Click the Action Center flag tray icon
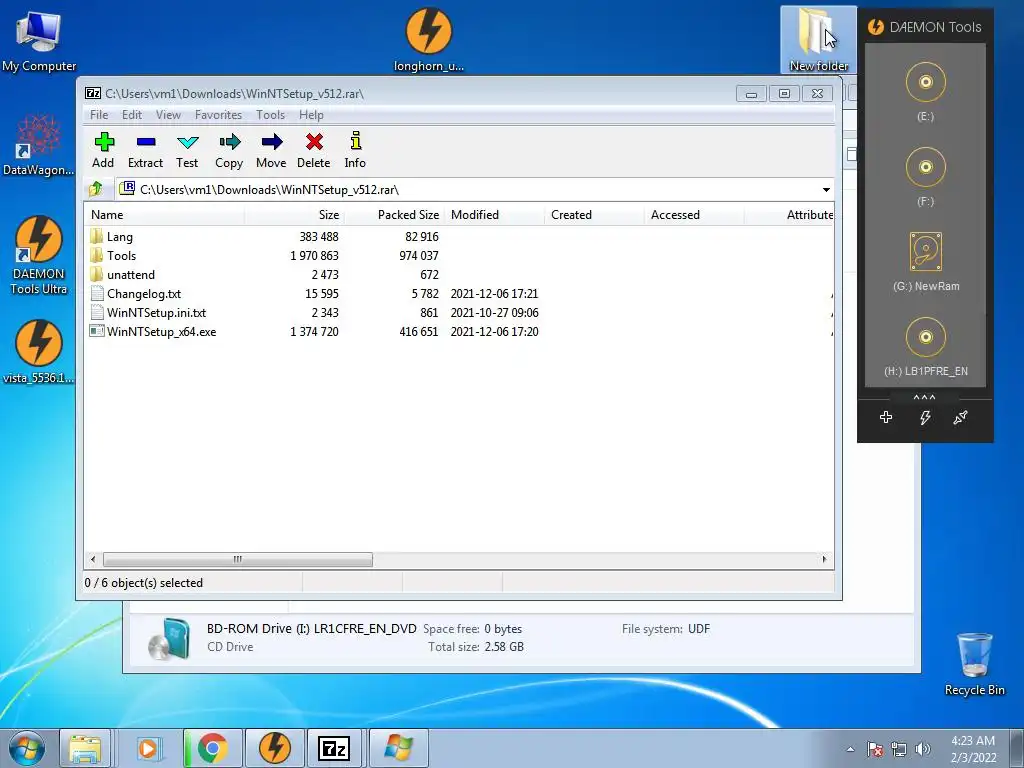Image resolution: width=1024 pixels, height=768 pixels. point(875,749)
